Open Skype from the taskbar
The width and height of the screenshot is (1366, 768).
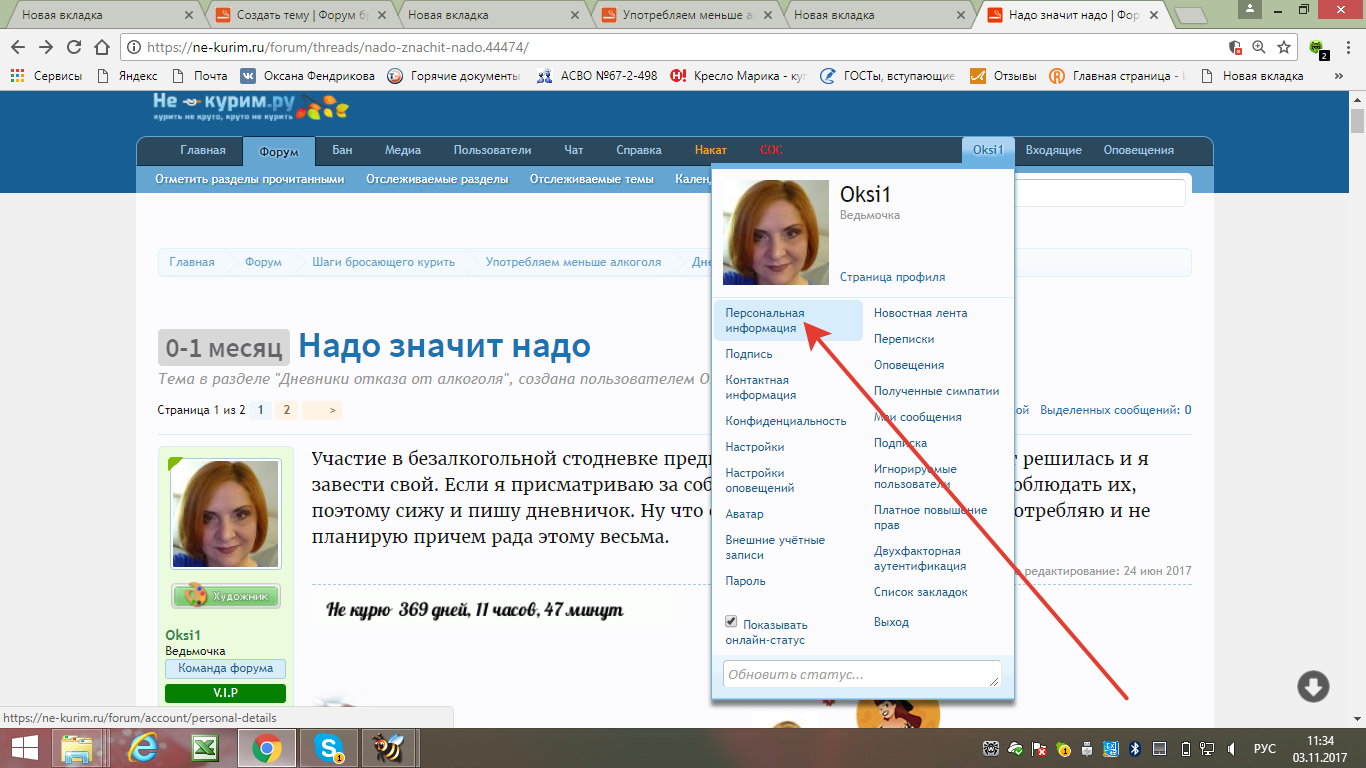pos(329,747)
